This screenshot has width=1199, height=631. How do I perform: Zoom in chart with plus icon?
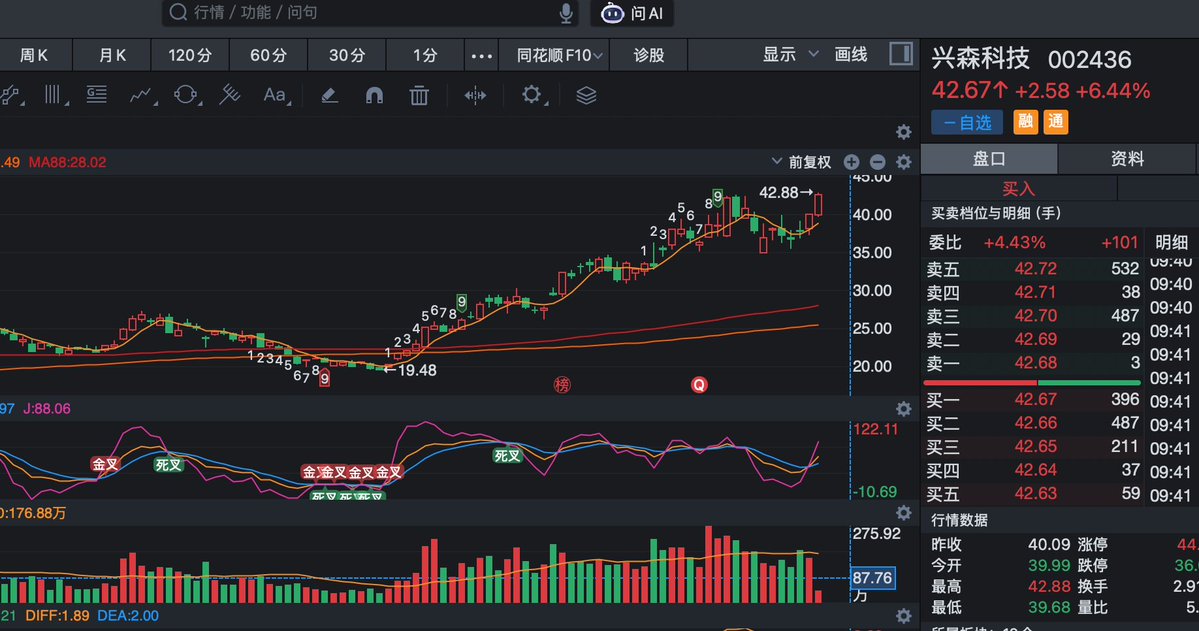(851, 162)
